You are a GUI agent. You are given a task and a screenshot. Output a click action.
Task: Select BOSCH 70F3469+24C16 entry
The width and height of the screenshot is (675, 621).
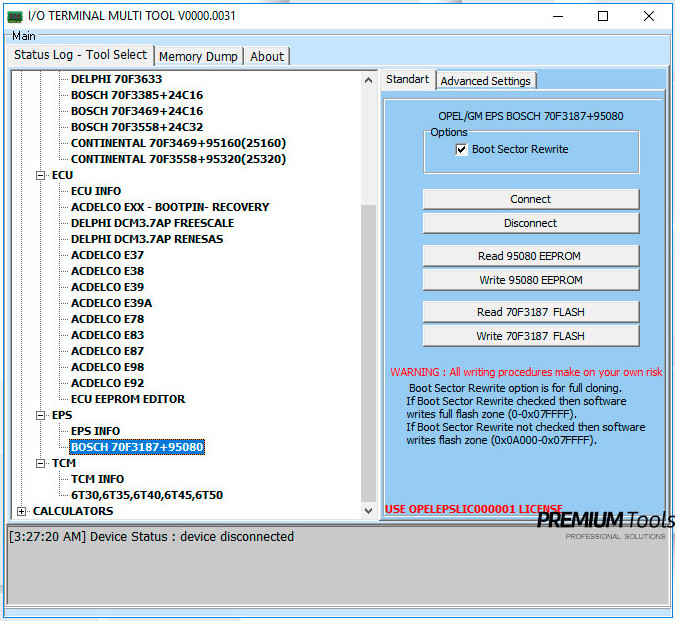coord(137,111)
